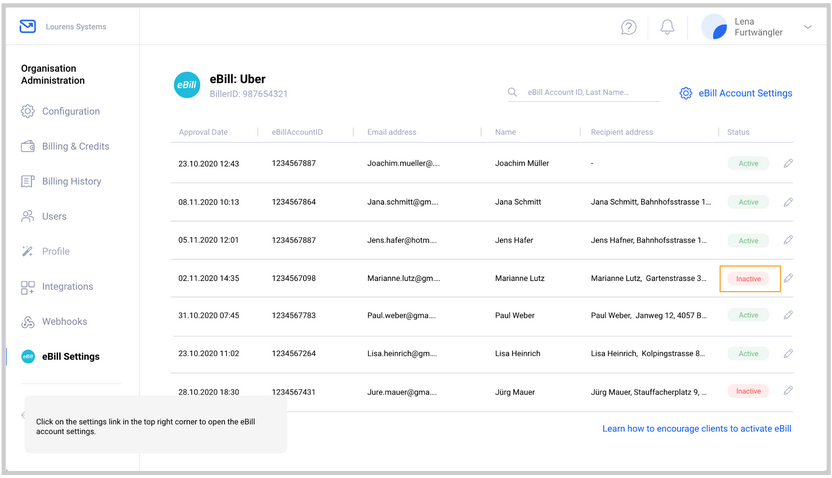This screenshot has width=832, height=478.
Task: Click the Integrations squares icon
Action: coord(28,287)
